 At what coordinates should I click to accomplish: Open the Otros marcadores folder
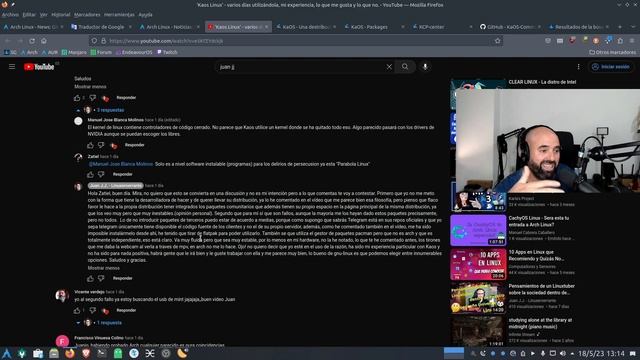pos(612,52)
